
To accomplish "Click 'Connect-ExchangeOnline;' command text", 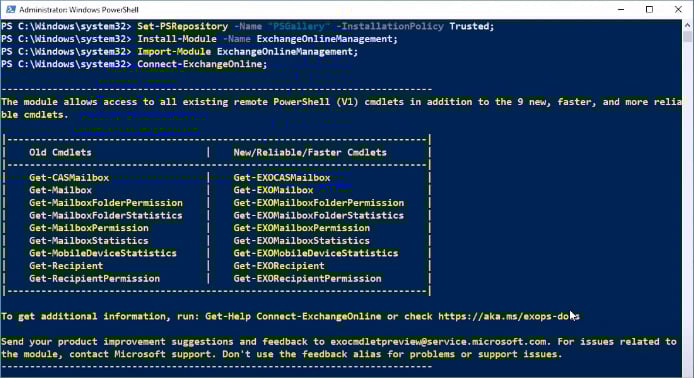I will point(202,64).
